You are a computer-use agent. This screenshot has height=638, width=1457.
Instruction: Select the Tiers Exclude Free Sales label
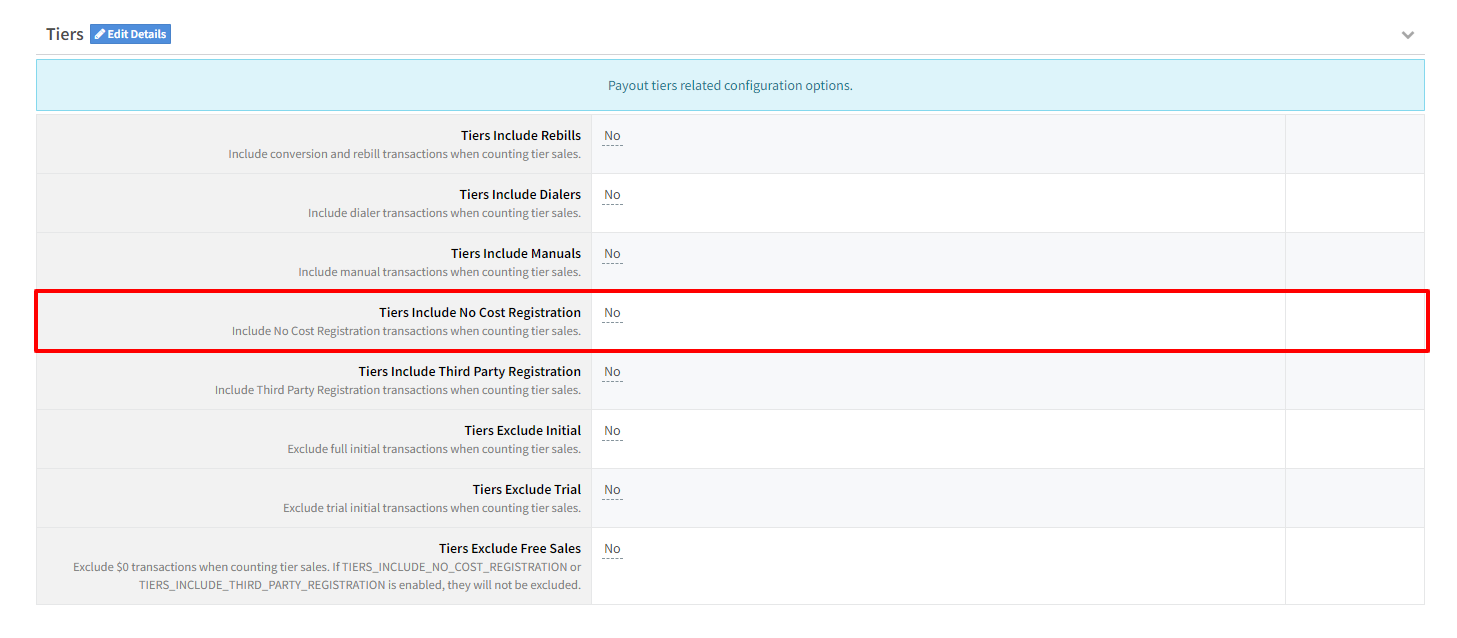(509, 549)
